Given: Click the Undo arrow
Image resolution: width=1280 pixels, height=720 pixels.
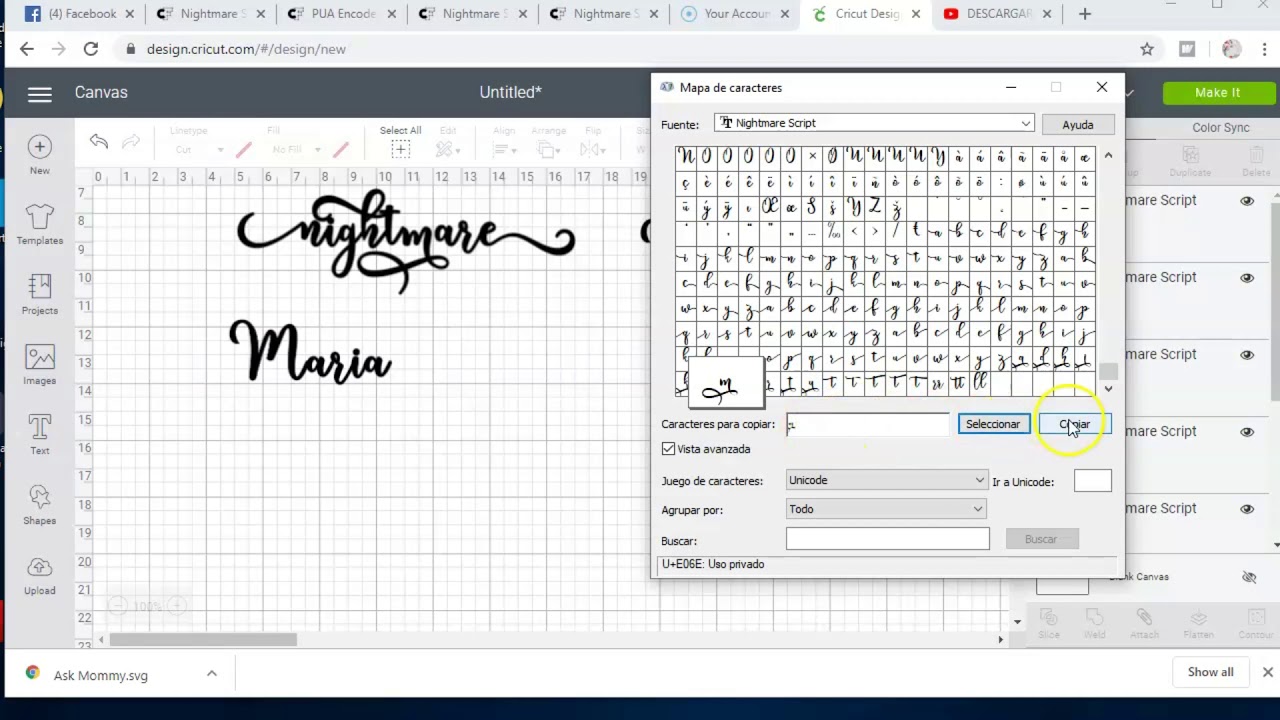Looking at the screenshot, I should click(x=98, y=142).
